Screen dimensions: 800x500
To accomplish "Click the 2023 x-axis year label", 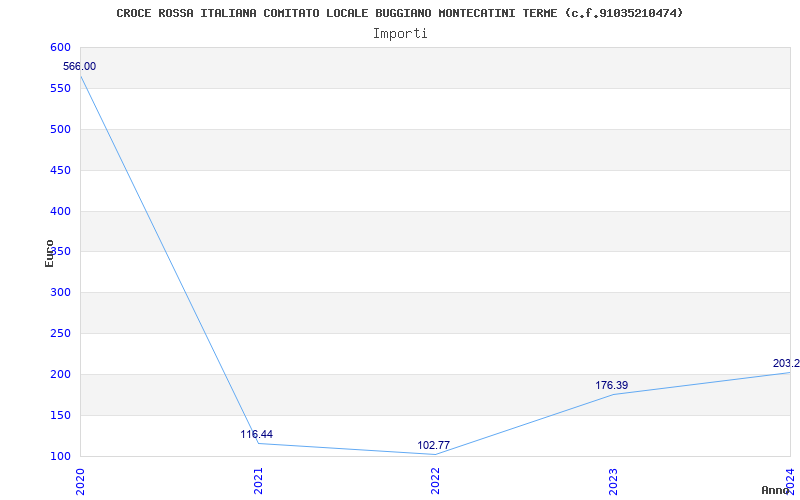I will coord(613,481).
